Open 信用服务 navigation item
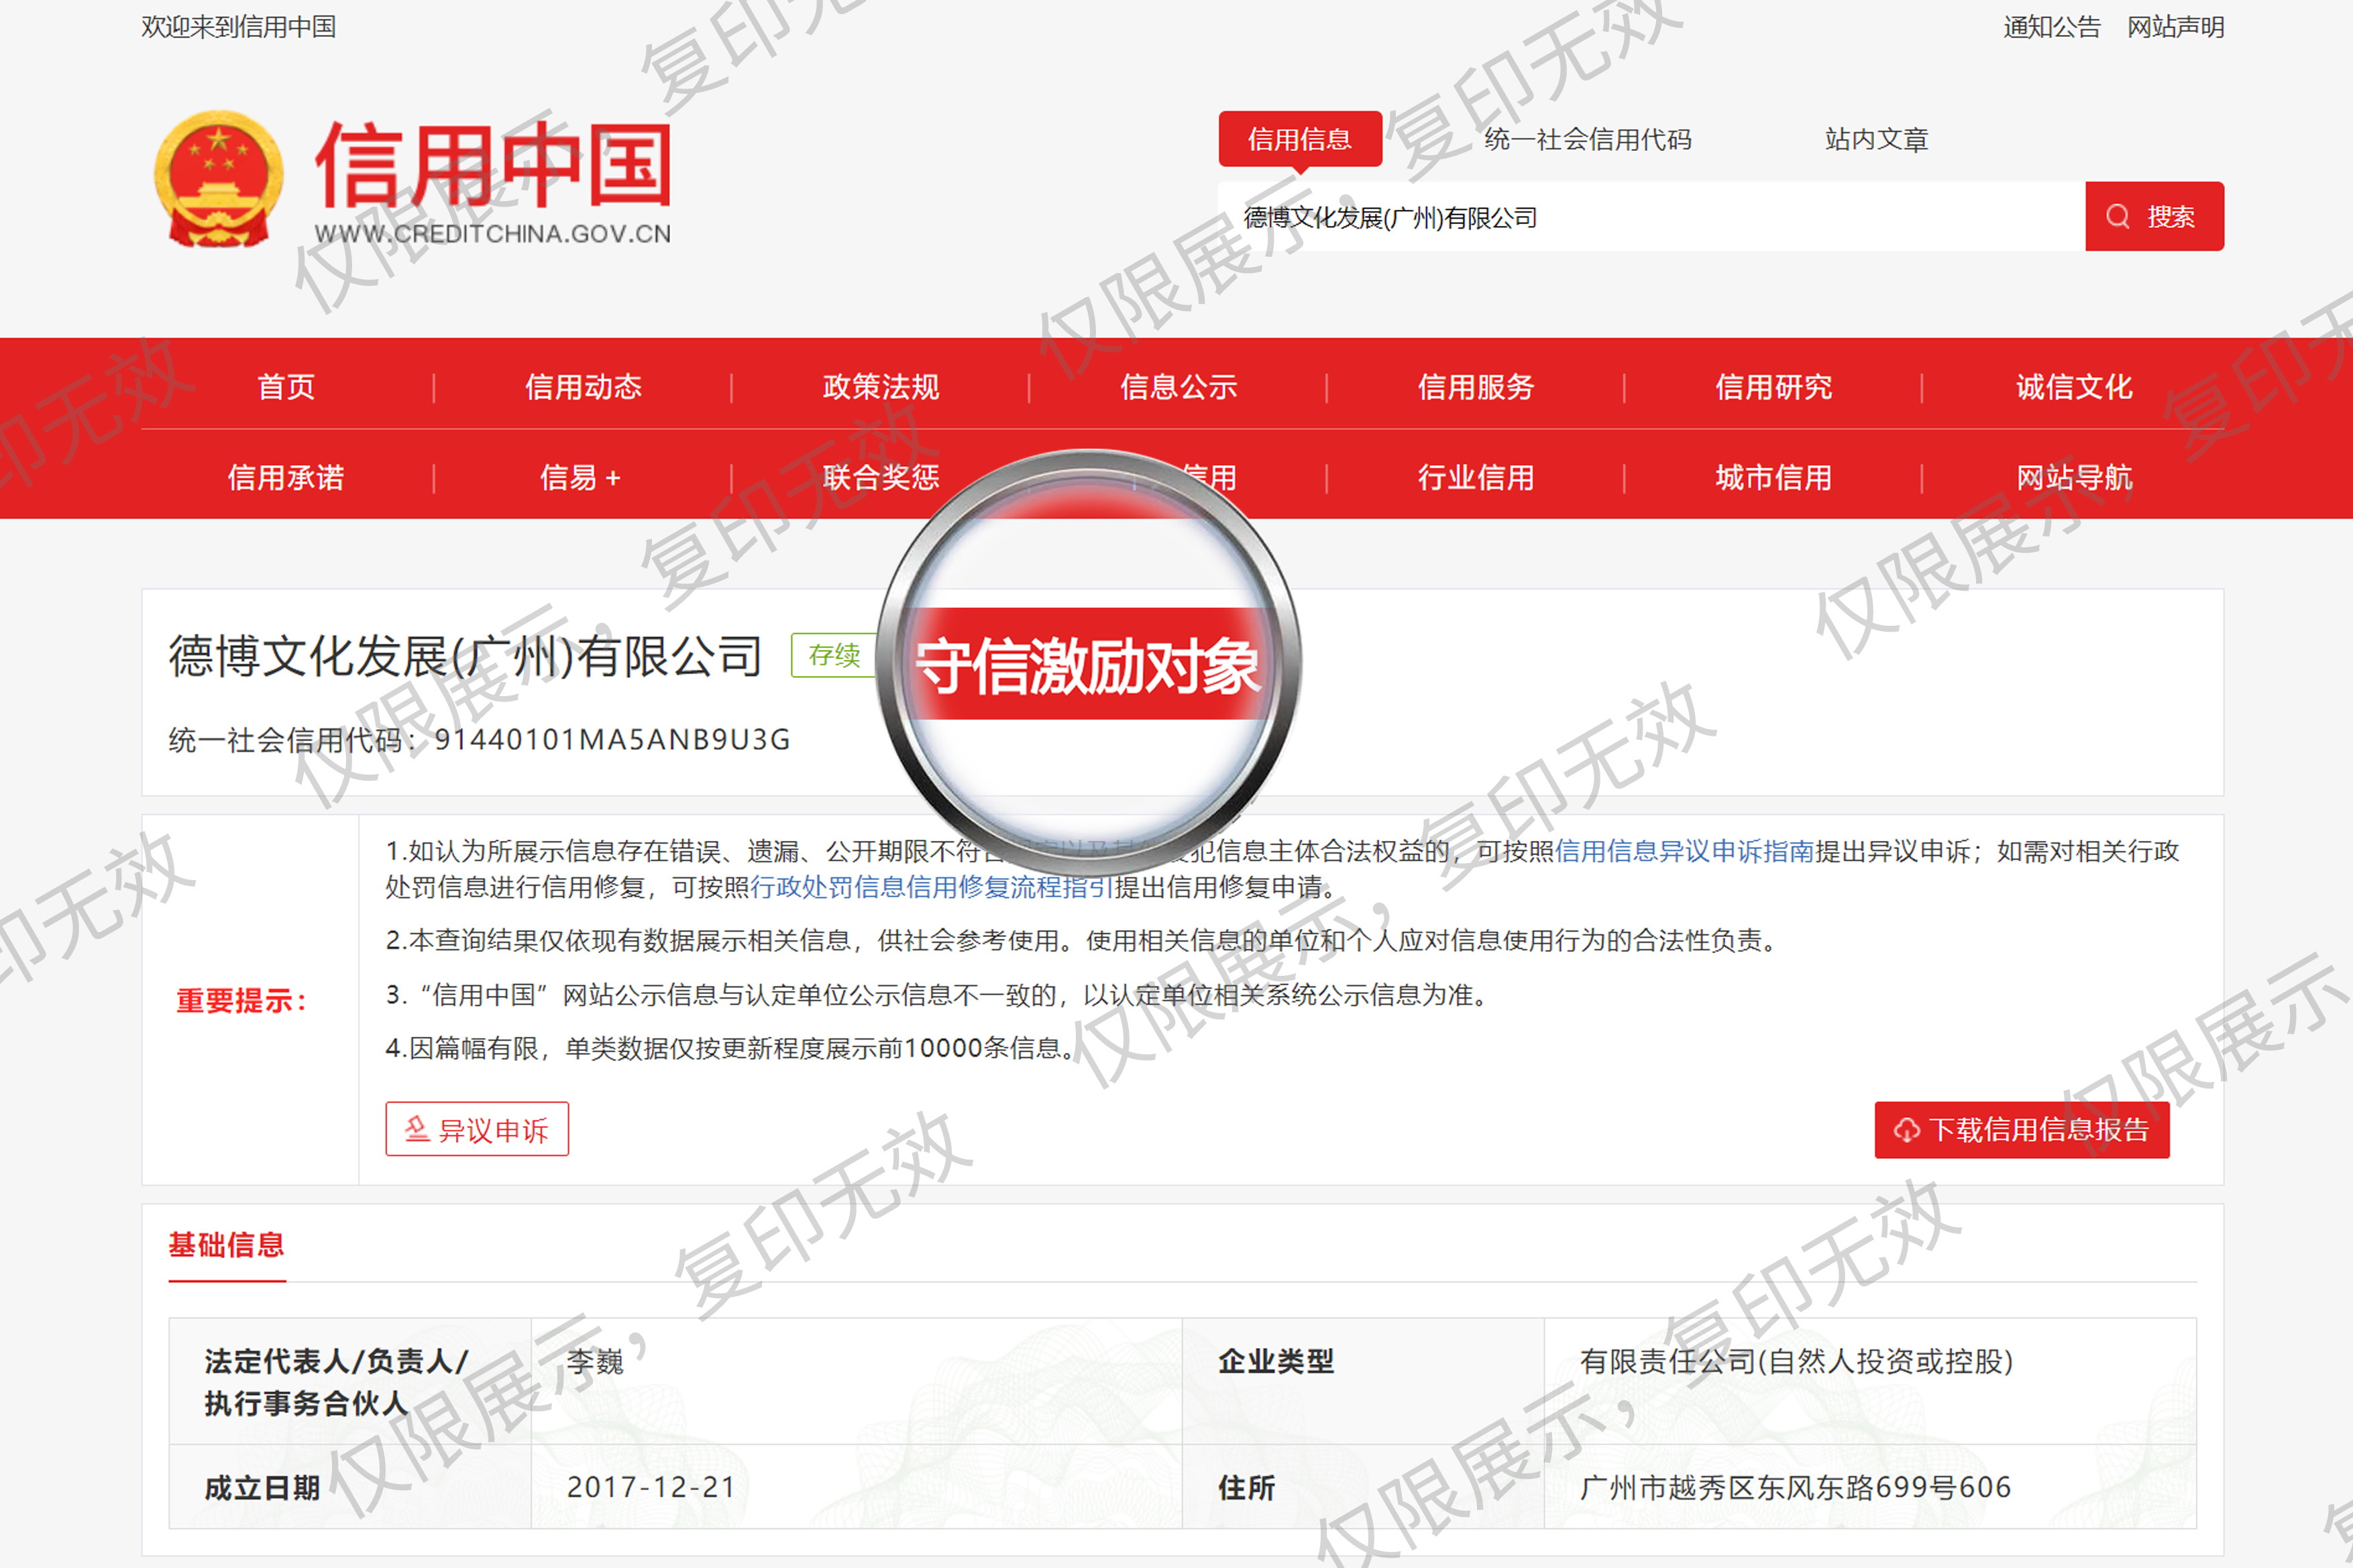The width and height of the screenshot is (2353, 1568). (x=1475, y=386)
